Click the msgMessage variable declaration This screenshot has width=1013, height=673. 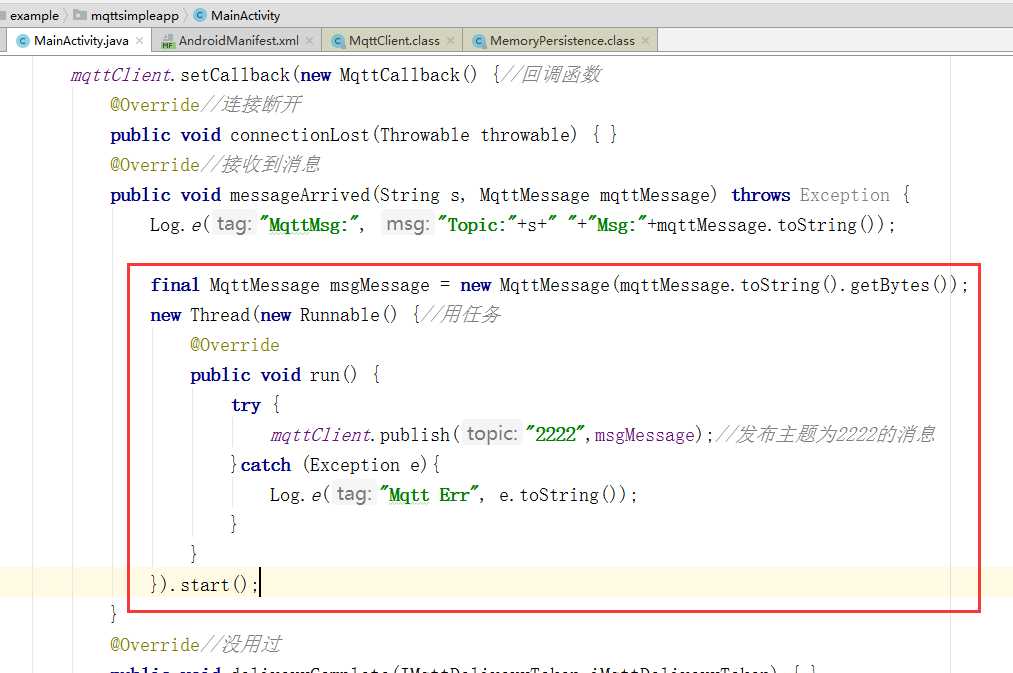379,285
